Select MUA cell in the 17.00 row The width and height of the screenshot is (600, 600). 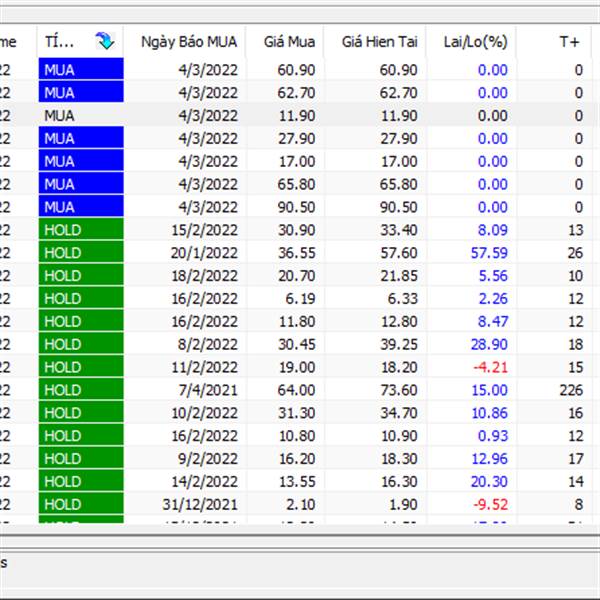81,161
